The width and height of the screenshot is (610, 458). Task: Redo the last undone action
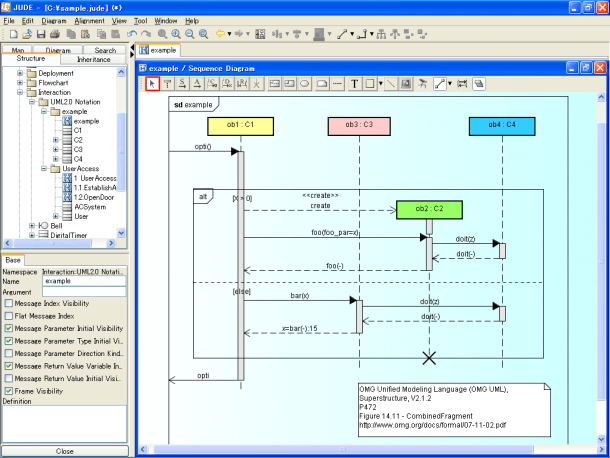tap(146, 34)
